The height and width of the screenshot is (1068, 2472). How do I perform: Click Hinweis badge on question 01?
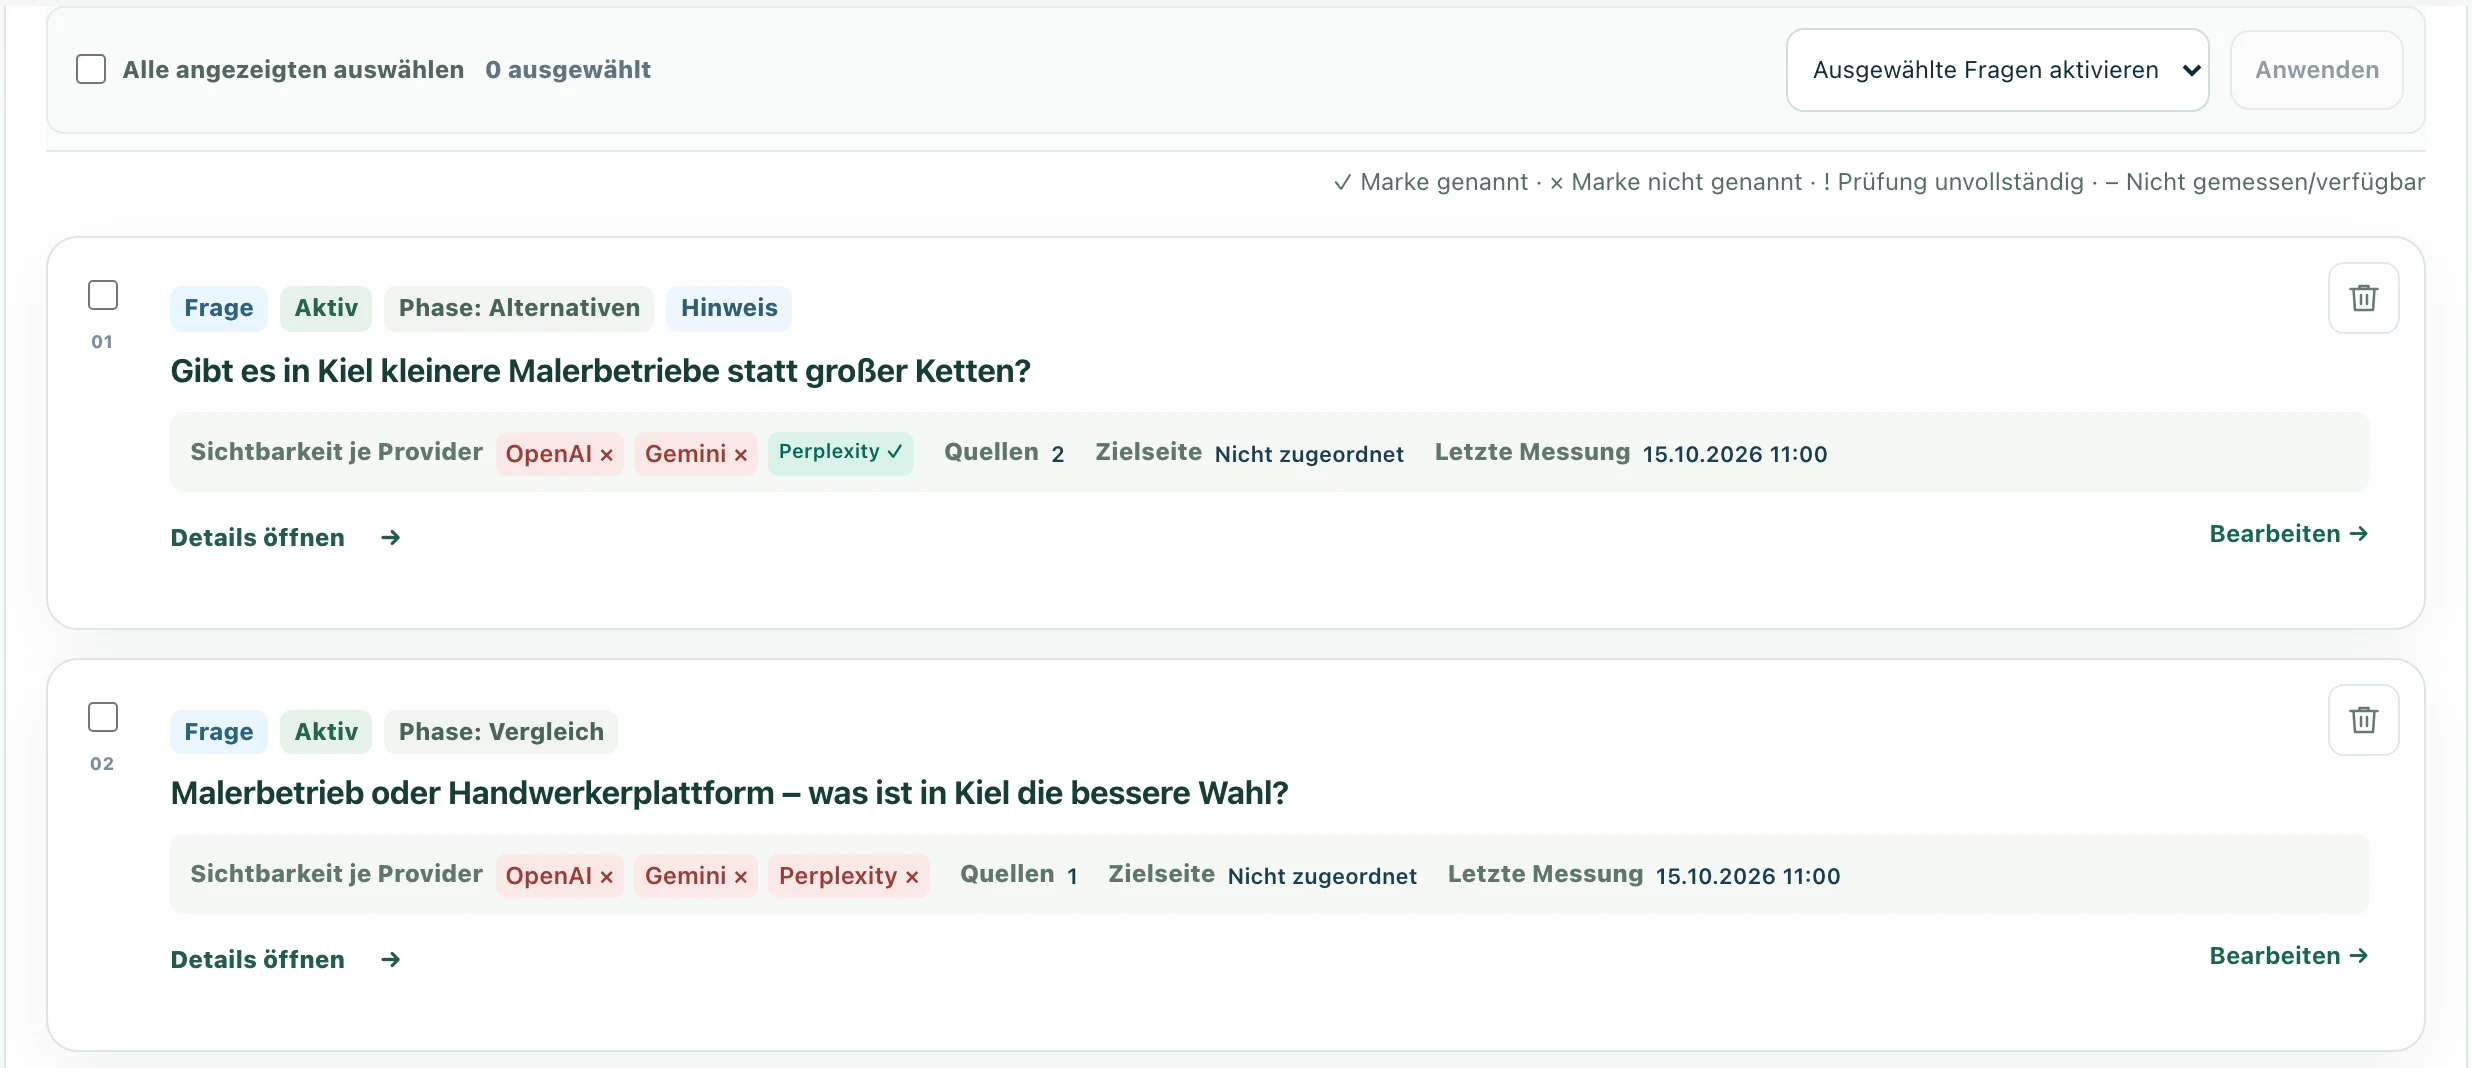pos(729,308)
